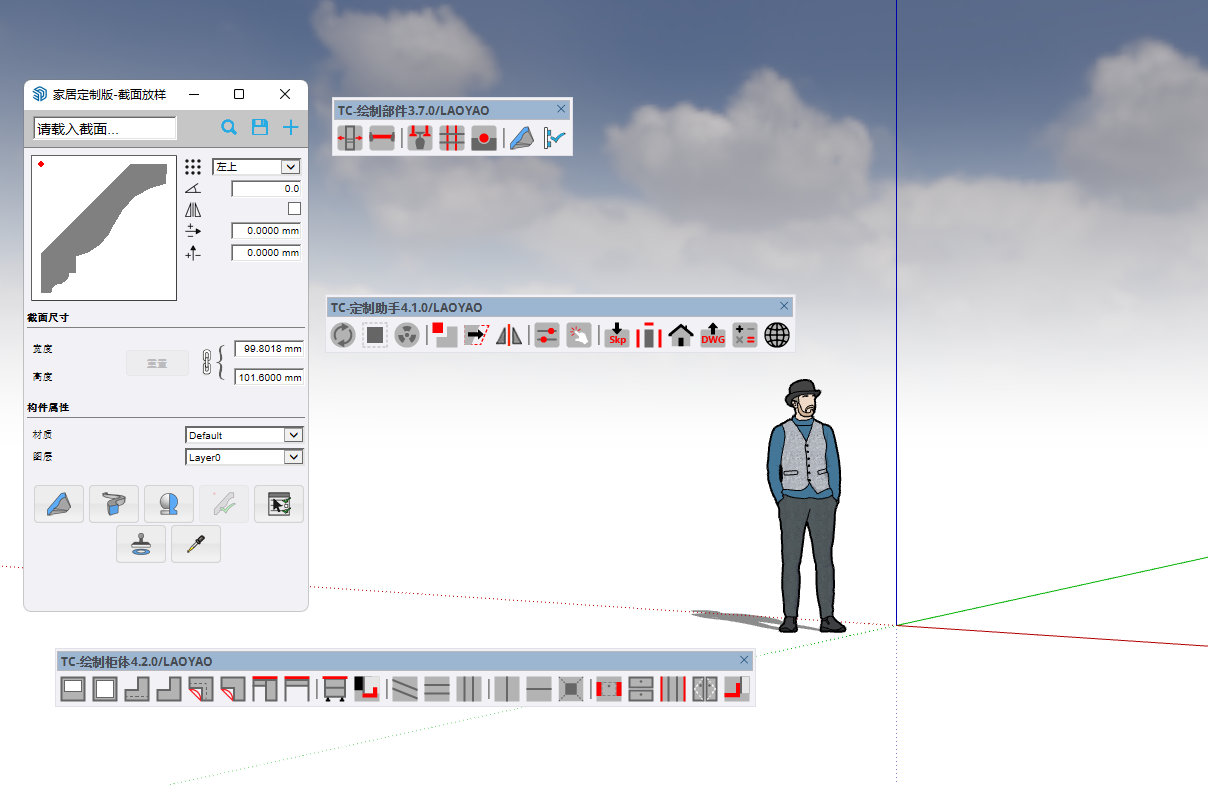Open the Layer0 layer dropdown
The width and height of the screenshot is (1208, 785).
(x=244, y=457)
